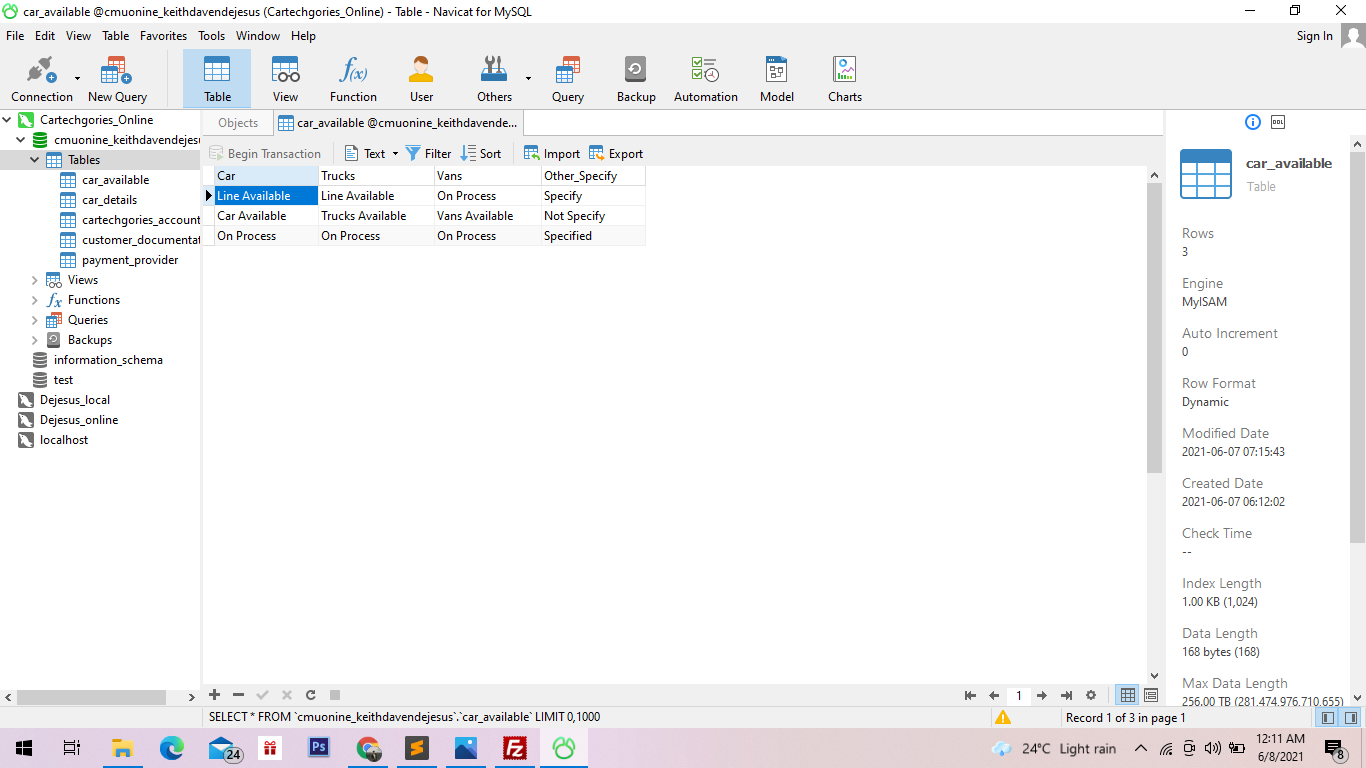The width and height of the screenshot is (1366, 768).
Task: Open FileZilla from the taskbar
Action: pos(515,748)
